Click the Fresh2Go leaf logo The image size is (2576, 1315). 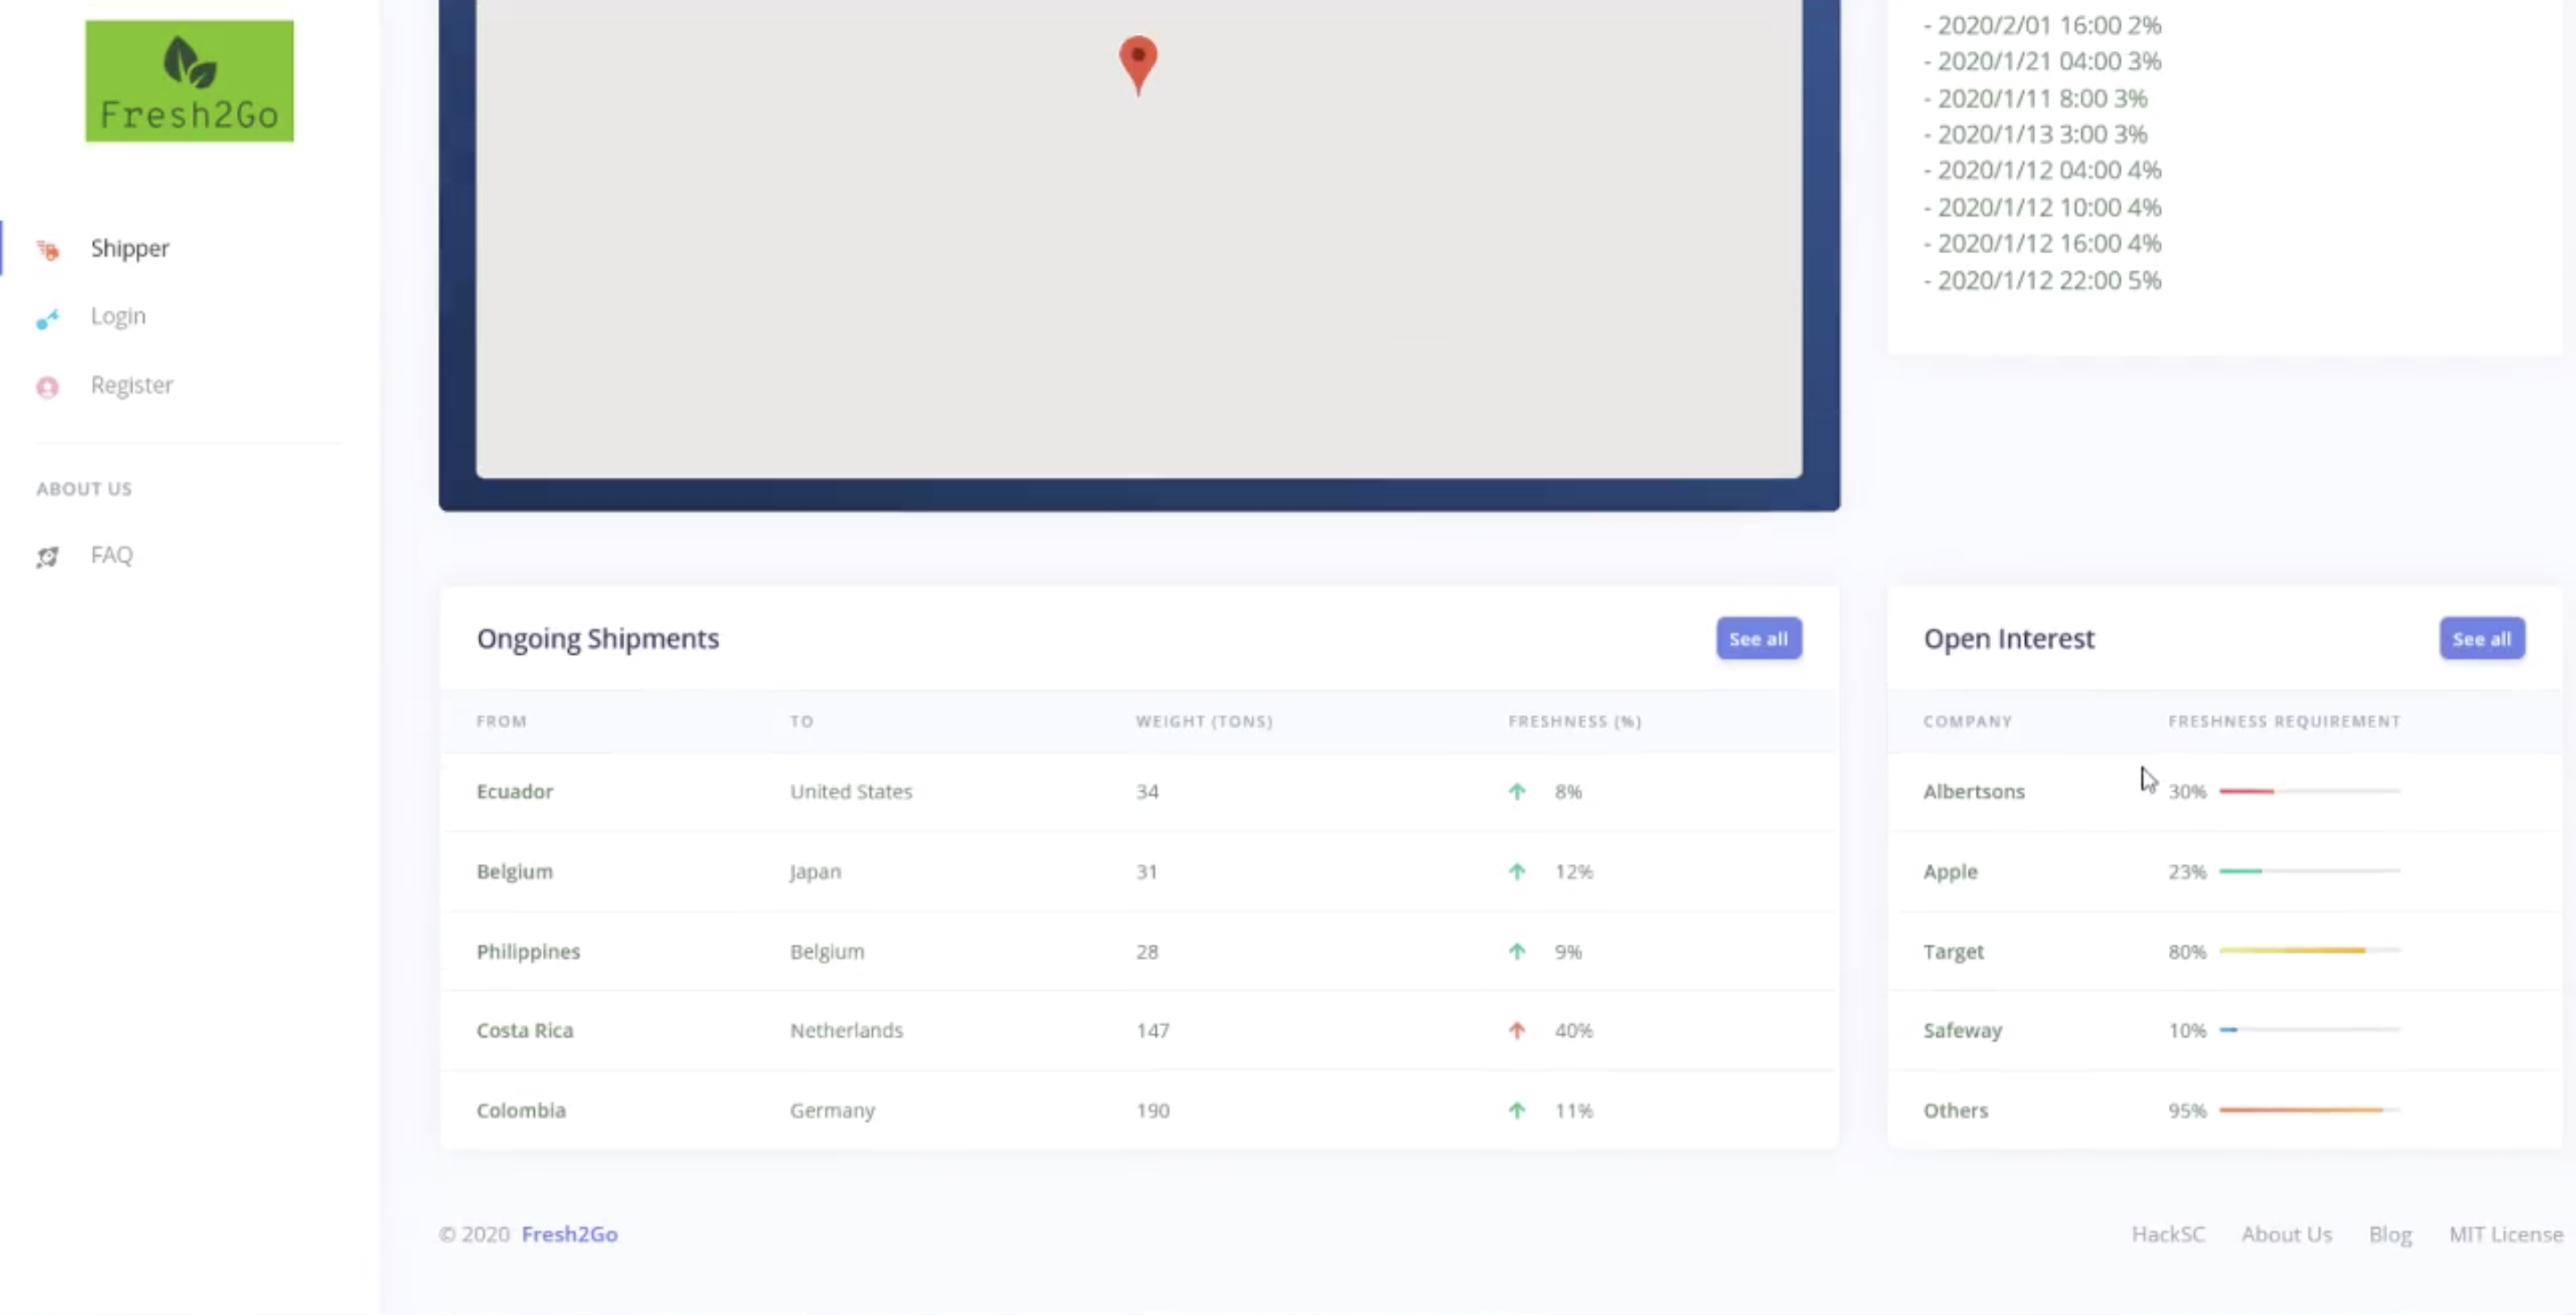tap(189, 81)
